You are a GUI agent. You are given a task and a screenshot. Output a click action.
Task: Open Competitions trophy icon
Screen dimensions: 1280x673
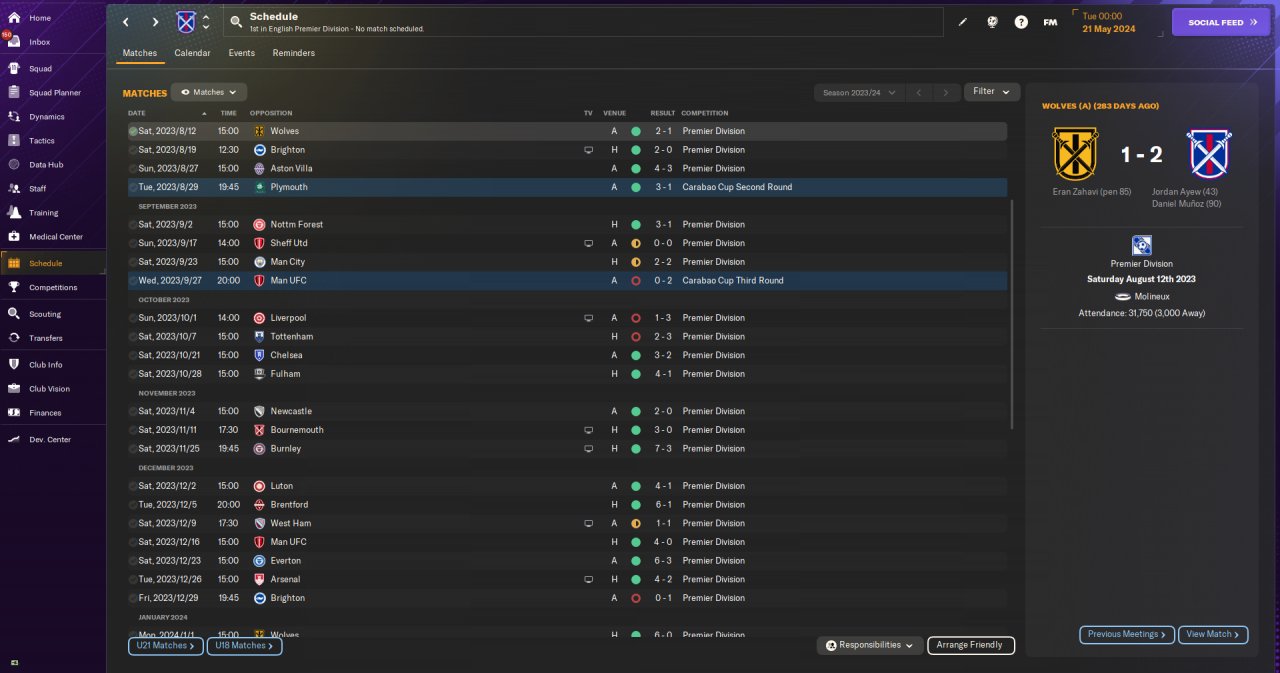pyautogui.click(x=14, y=287)
